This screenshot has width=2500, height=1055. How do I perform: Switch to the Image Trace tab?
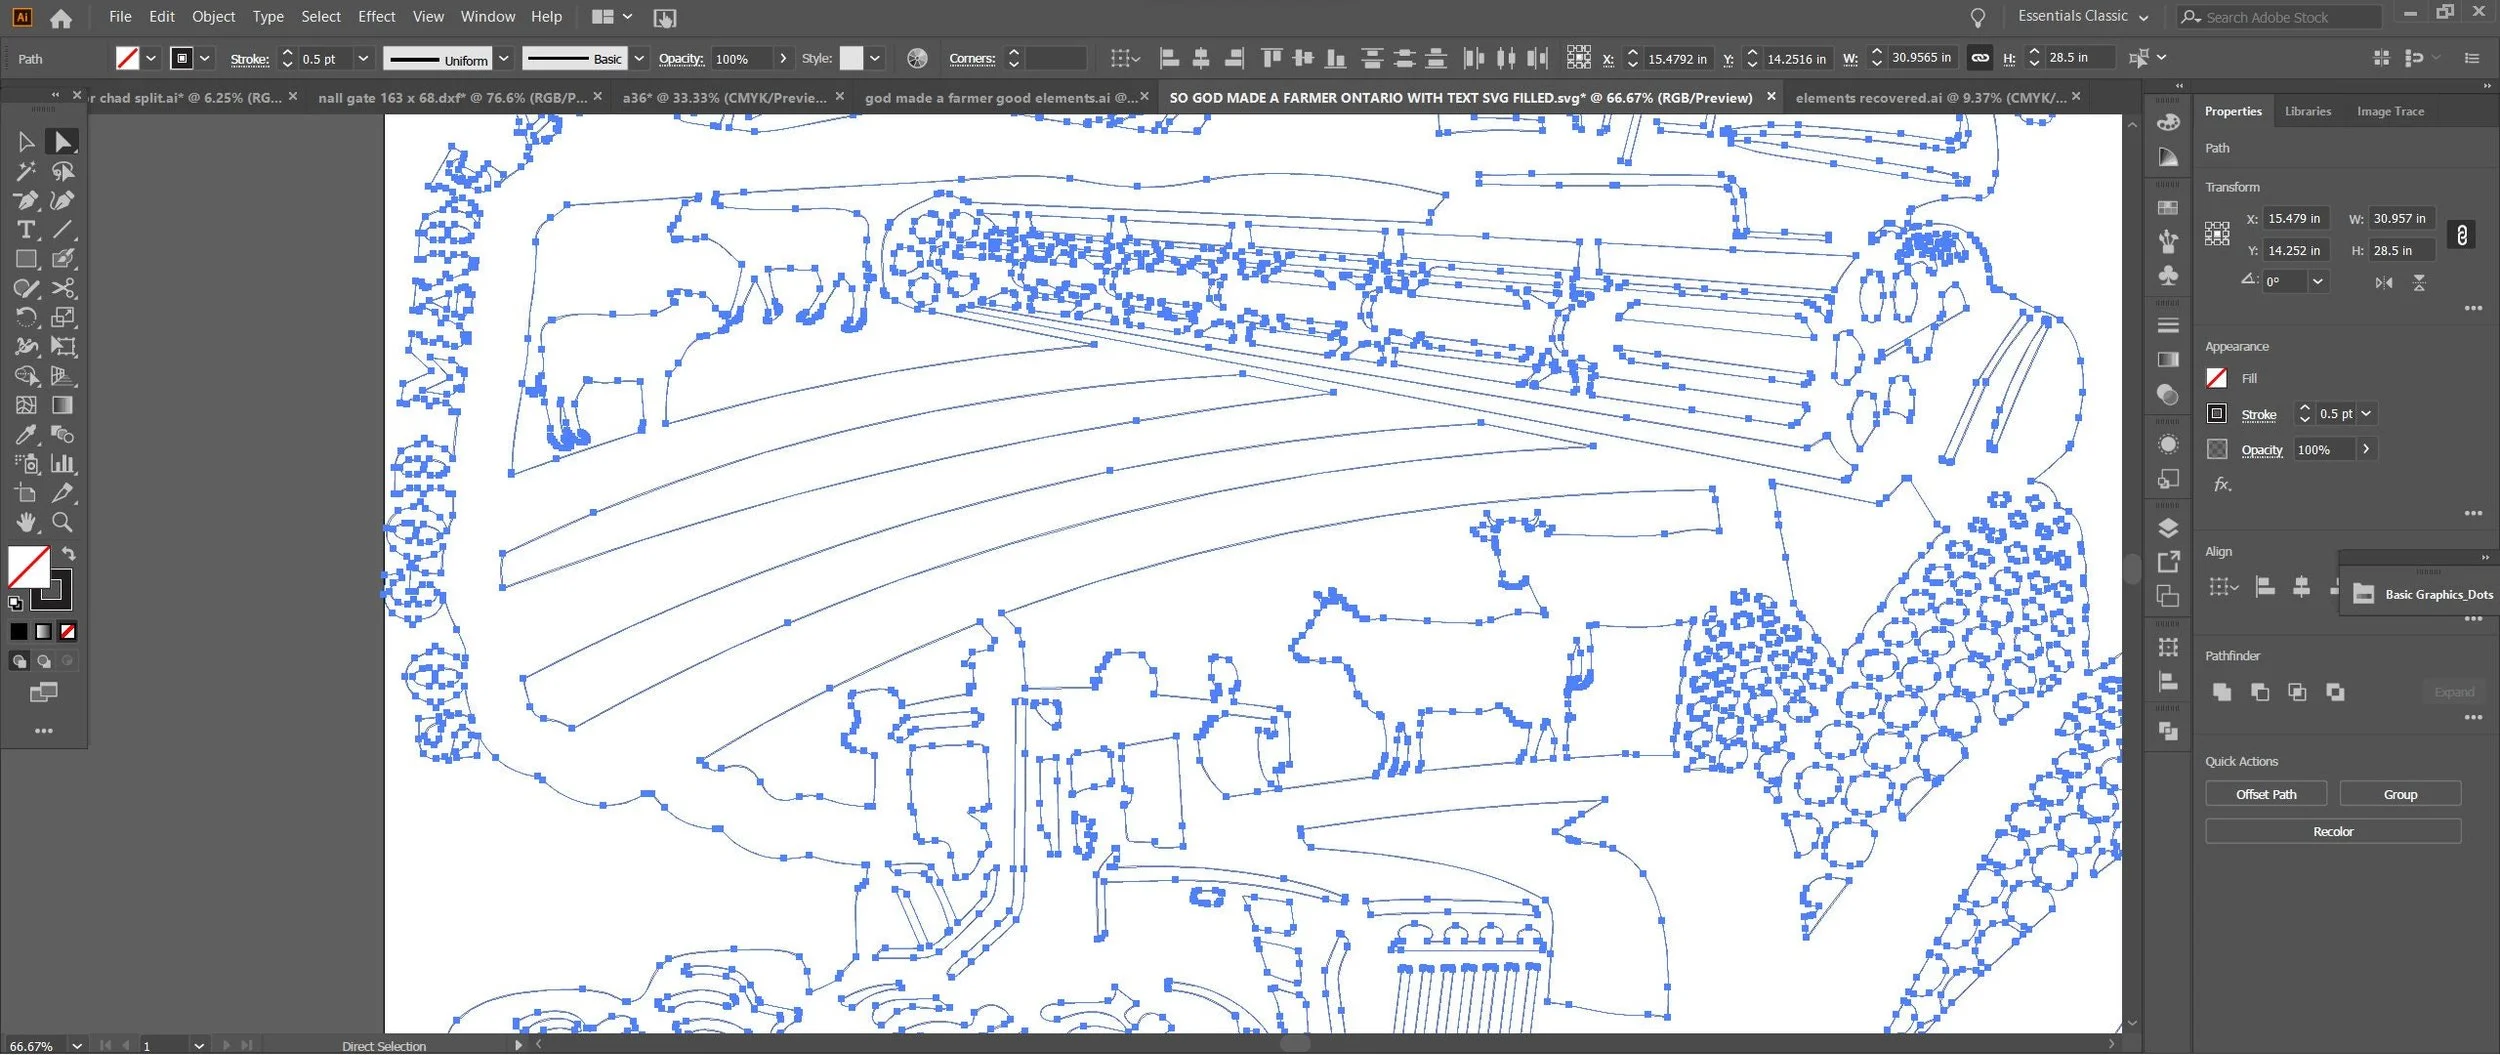click(x=2390, y=112)
